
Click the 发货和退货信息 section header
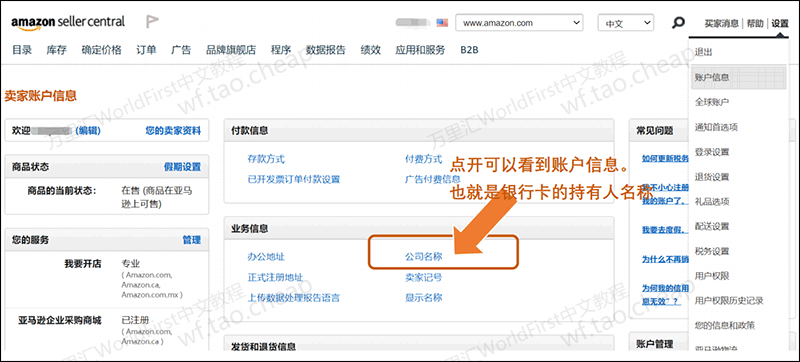264,347
